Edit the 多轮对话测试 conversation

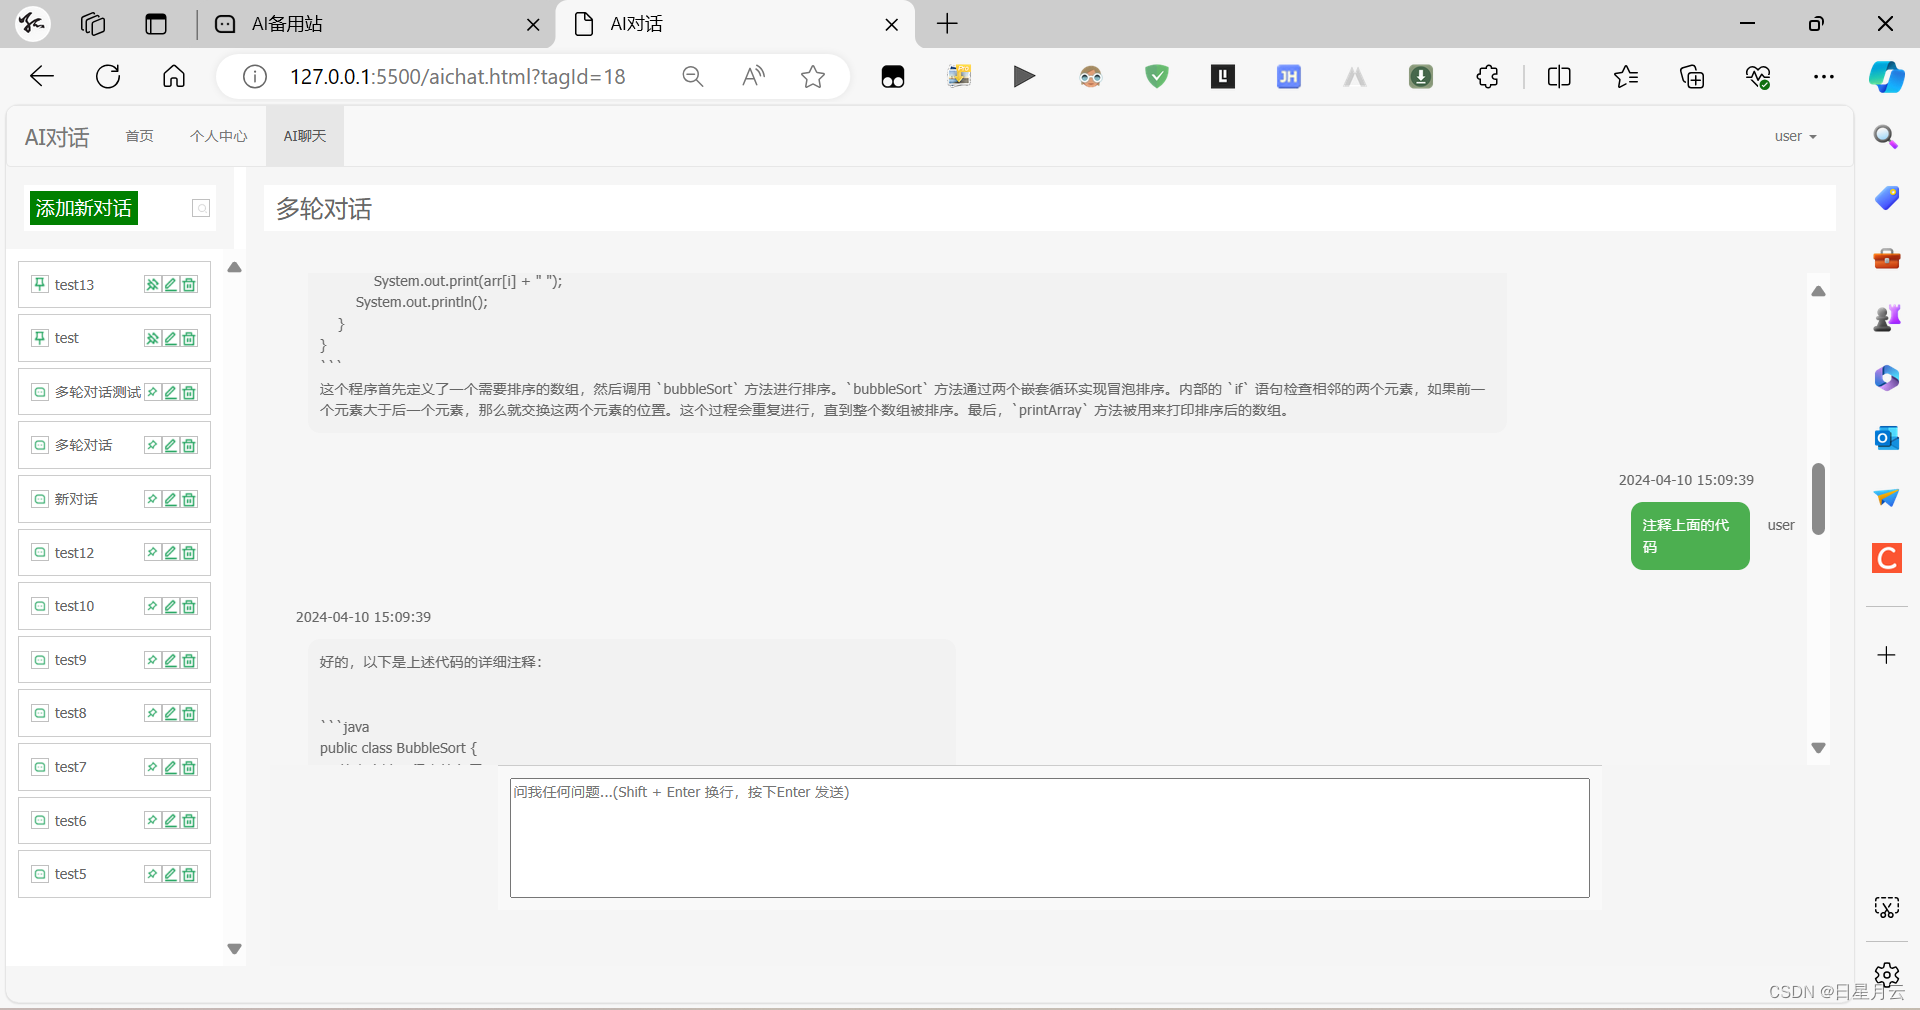(171, 392)
